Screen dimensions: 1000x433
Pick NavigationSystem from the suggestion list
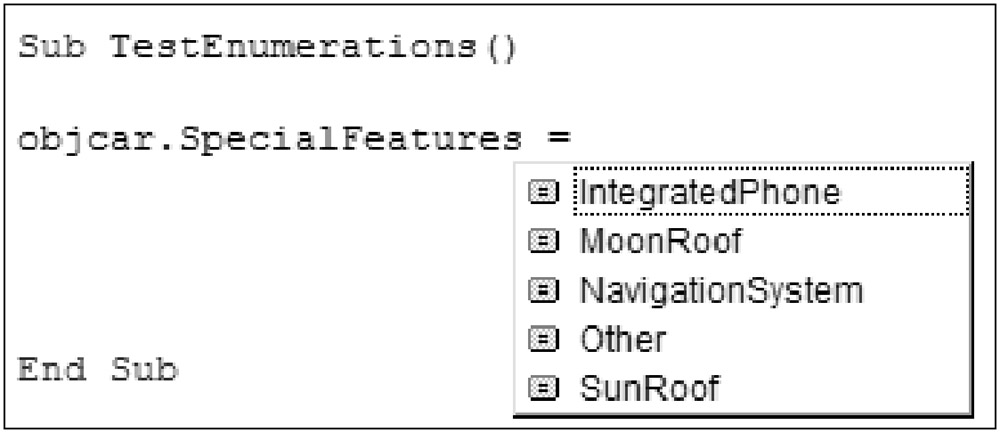pyautogui.click(x=720, y=291)
